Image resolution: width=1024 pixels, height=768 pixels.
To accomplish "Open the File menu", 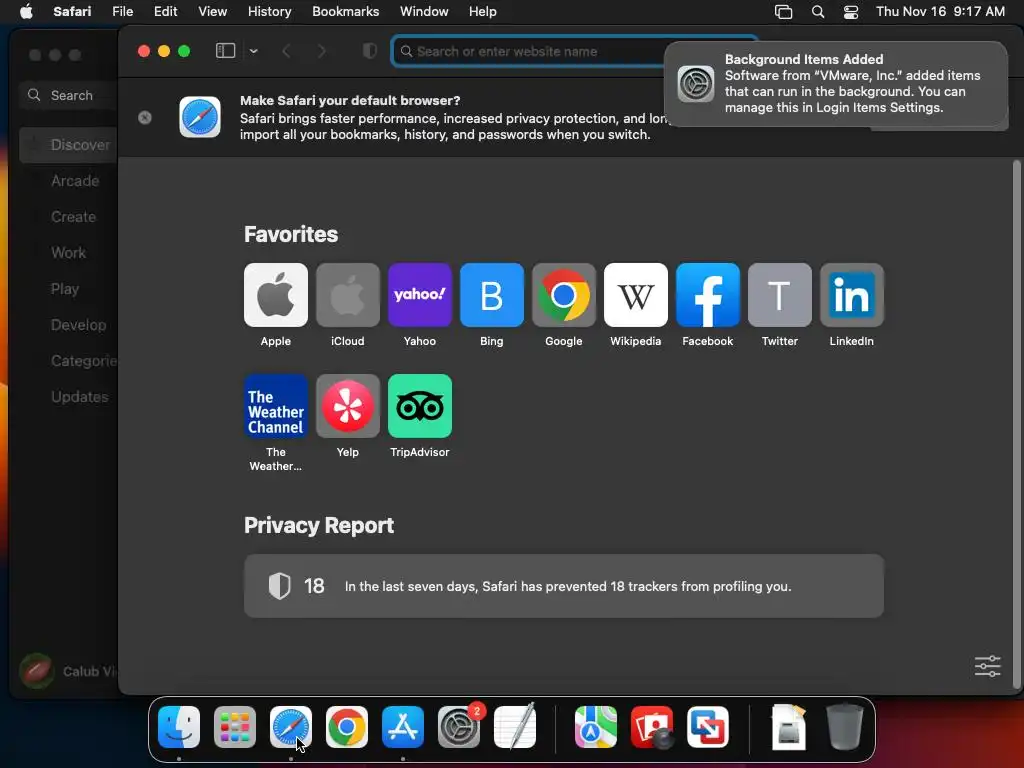I will click(122, 11).
